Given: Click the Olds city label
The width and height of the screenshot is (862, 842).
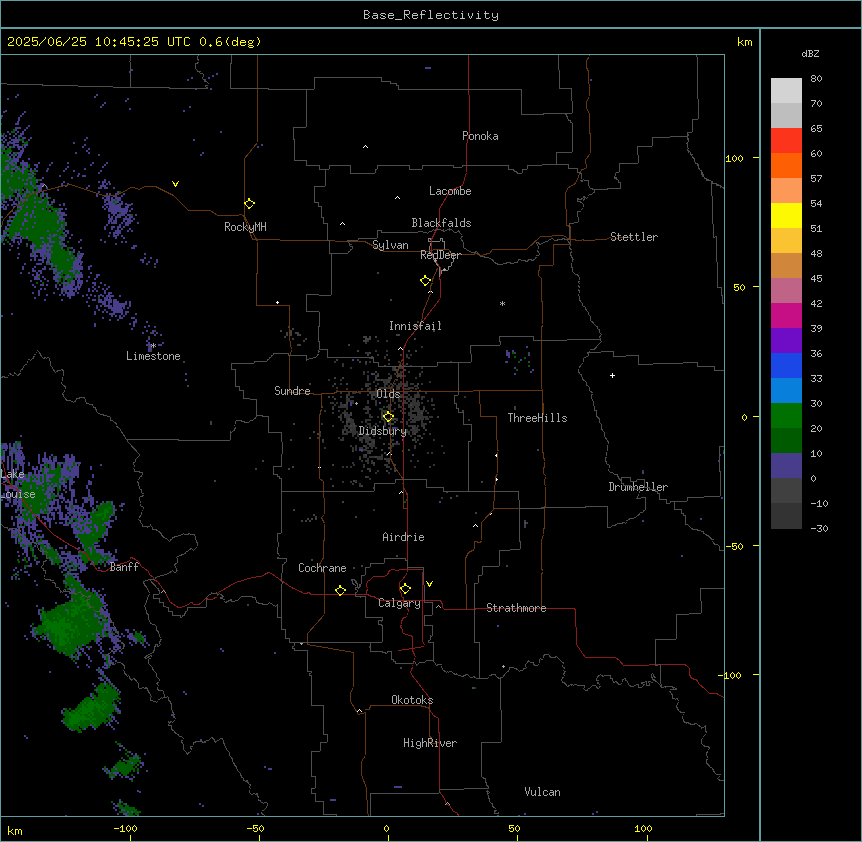Looking at the screenshot, I should coord(388,394).
